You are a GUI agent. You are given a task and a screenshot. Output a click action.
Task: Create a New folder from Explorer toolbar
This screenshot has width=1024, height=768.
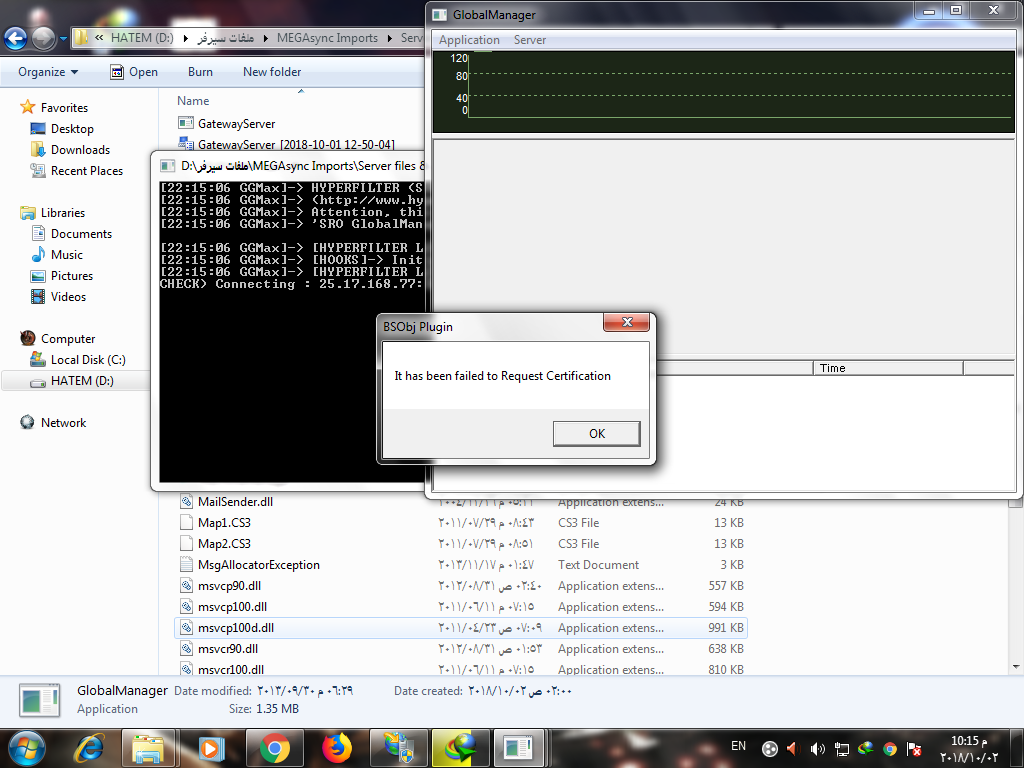272,72
